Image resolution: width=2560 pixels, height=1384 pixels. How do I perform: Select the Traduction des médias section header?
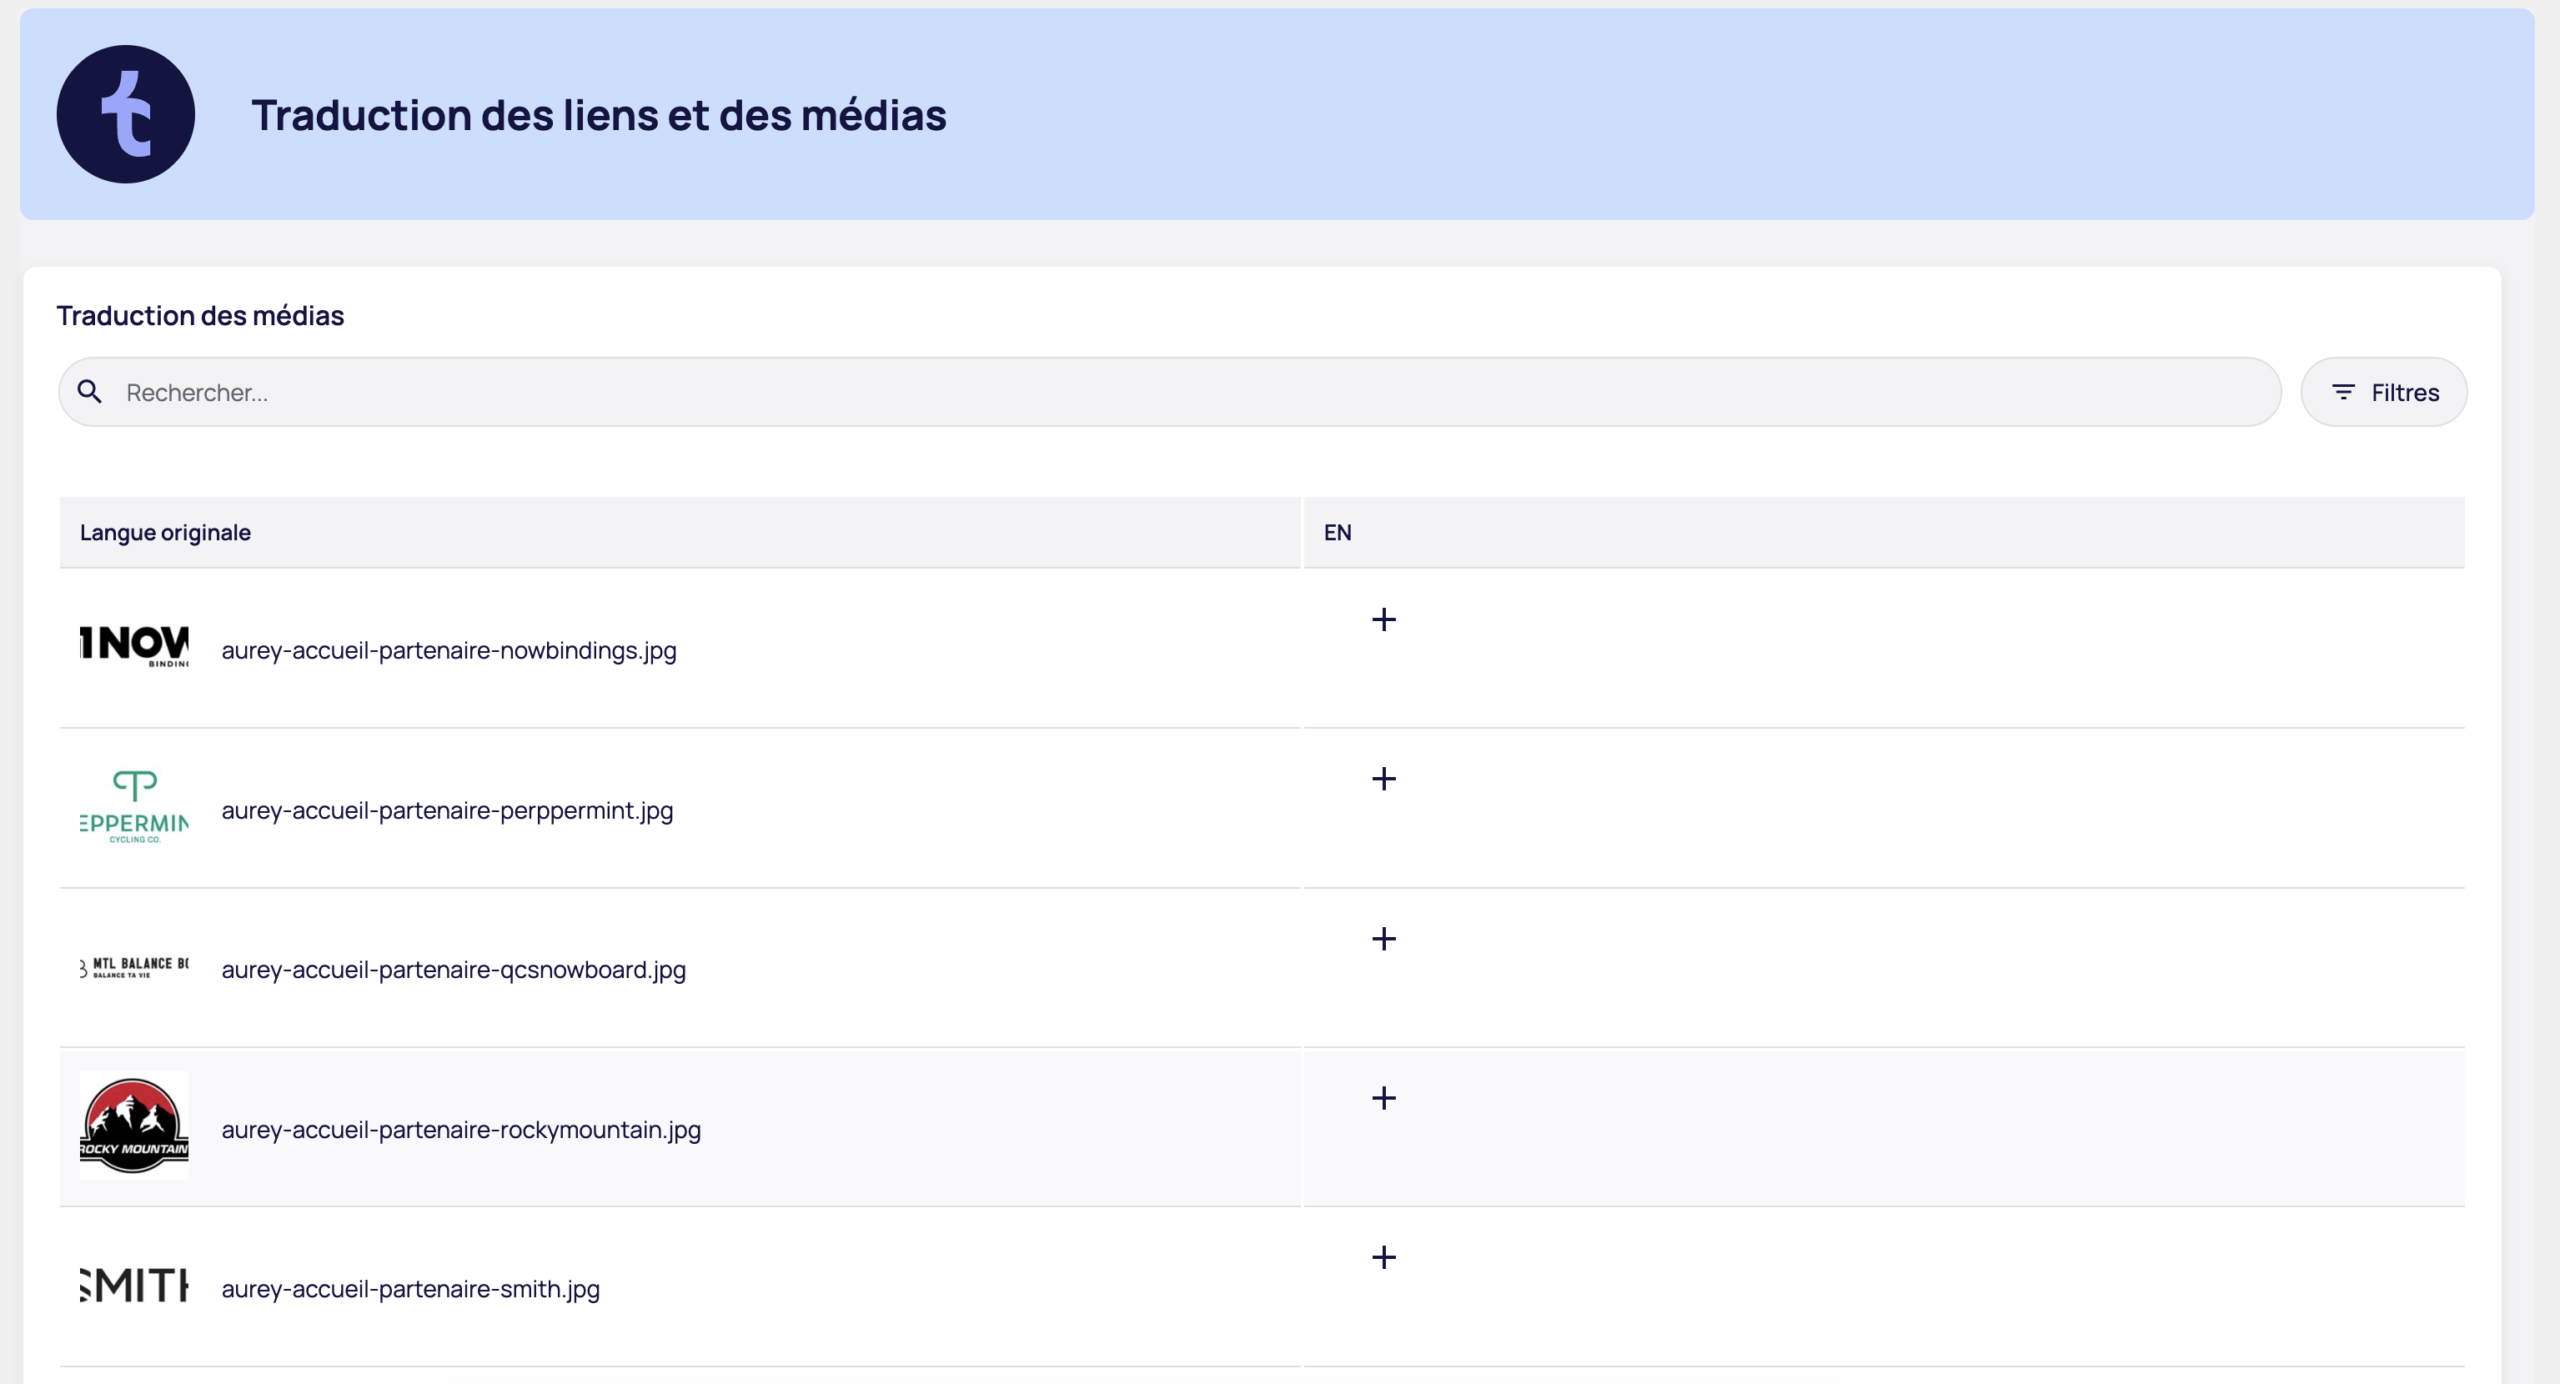[200, 315]
